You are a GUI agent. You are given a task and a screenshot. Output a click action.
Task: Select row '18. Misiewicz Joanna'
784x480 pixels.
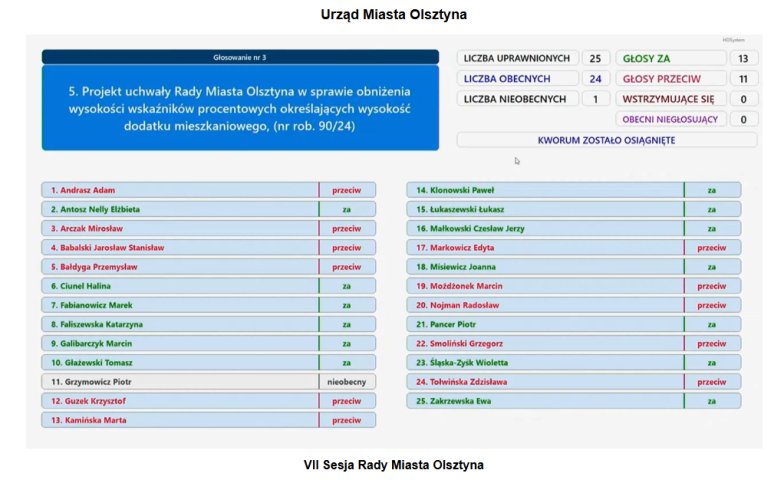pyautogui.click(x=574, y=266)
